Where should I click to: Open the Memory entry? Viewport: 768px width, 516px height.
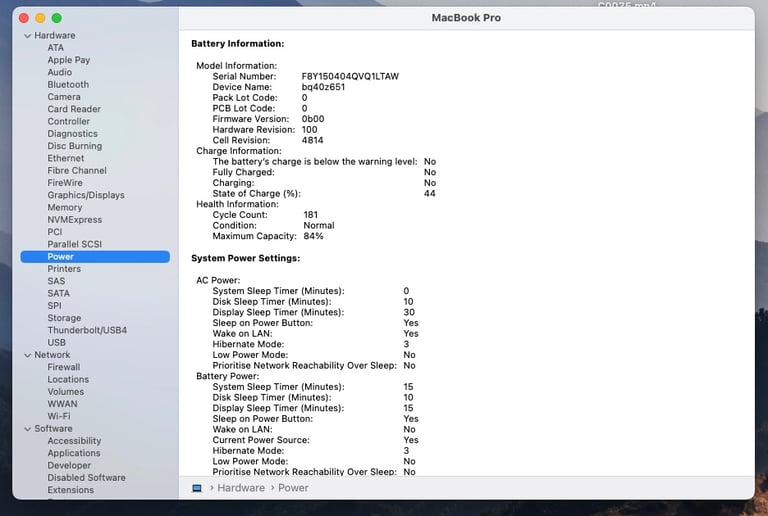[65, 207]
